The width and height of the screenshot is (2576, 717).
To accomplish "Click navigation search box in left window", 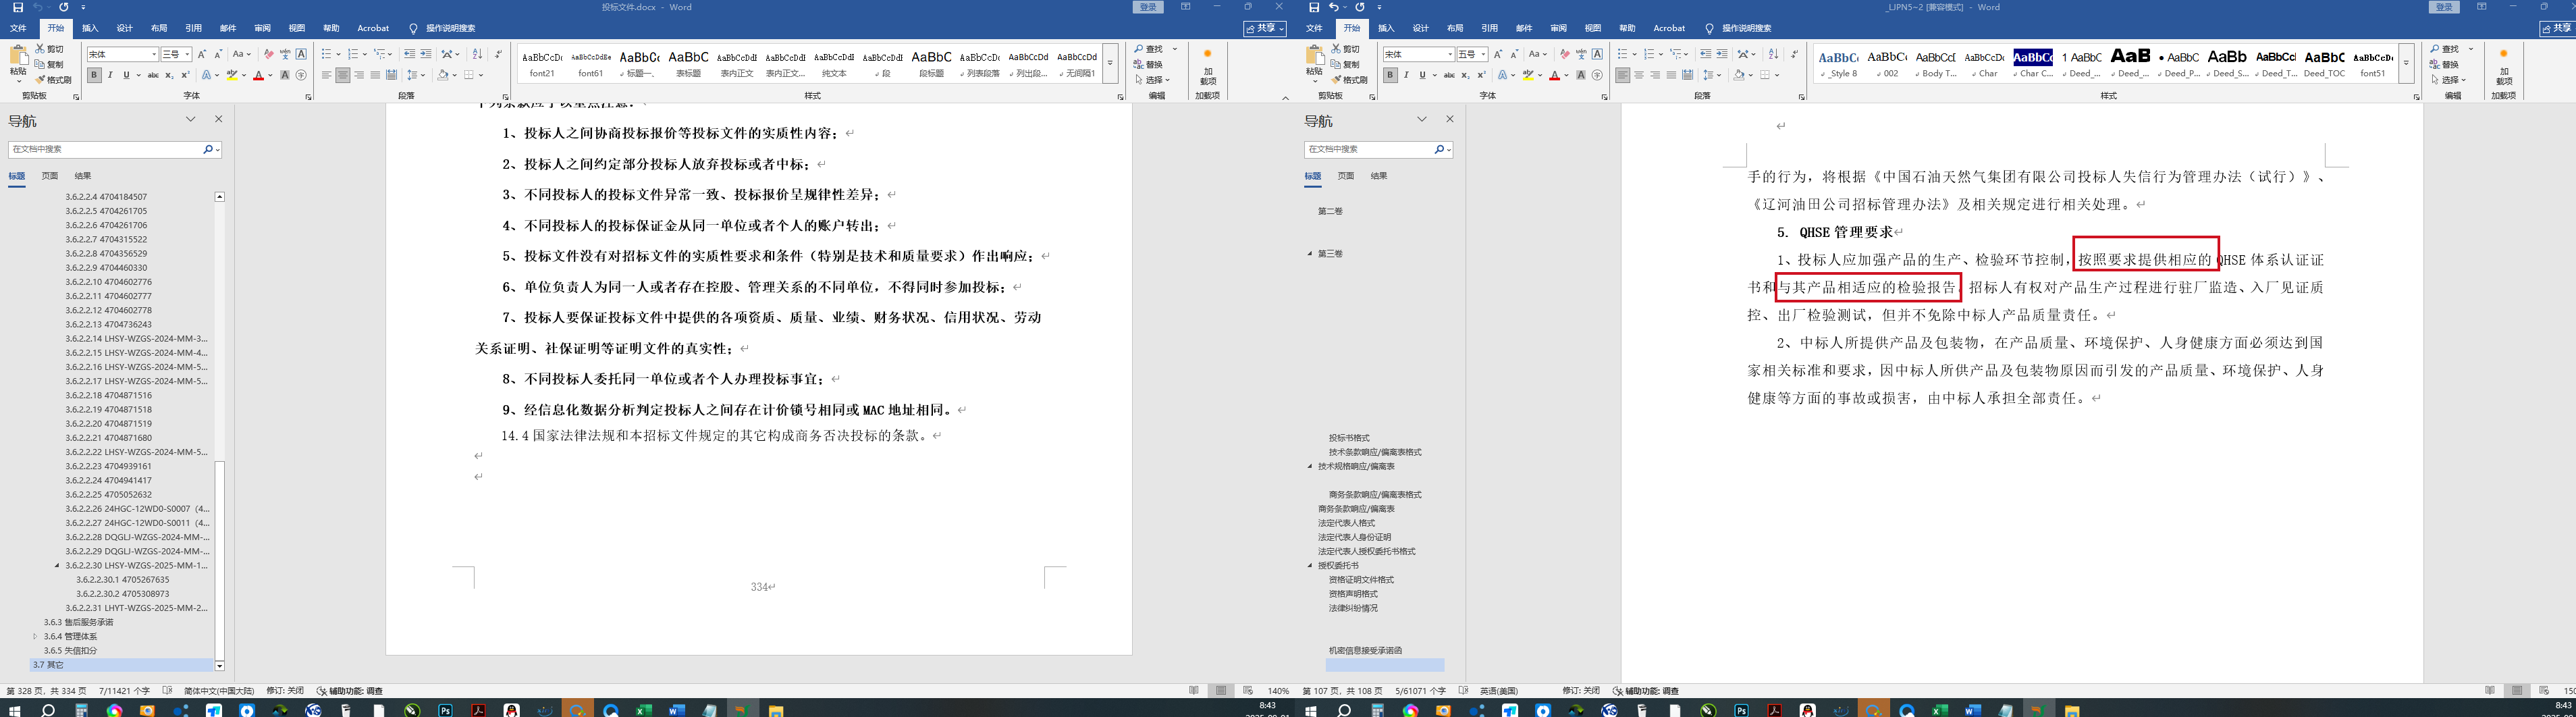I will point(105,149).
